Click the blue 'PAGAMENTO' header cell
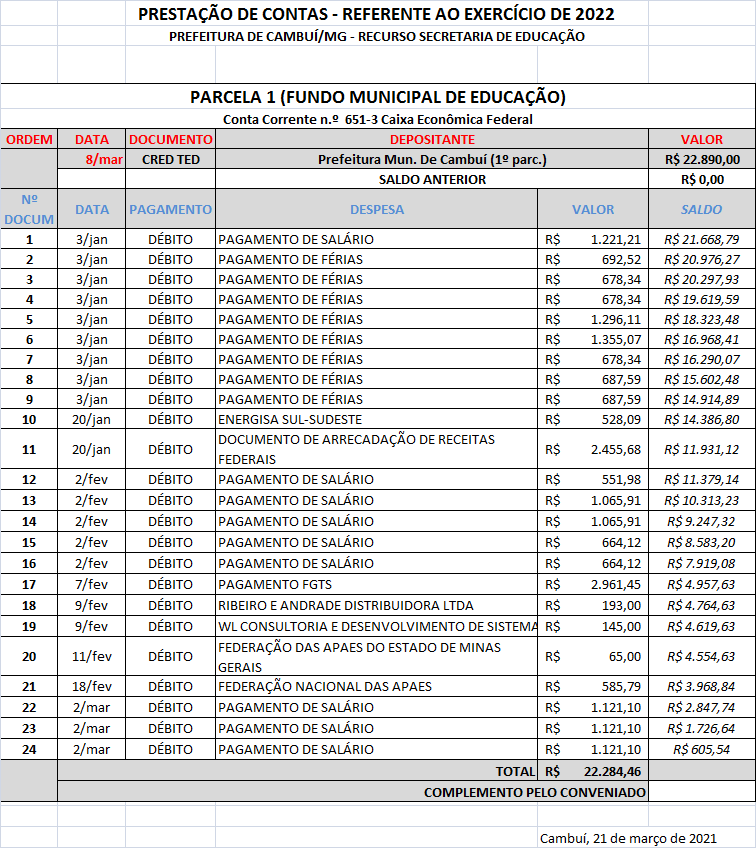The width and height of the screenshot is (756, 848). coord(170,209)
